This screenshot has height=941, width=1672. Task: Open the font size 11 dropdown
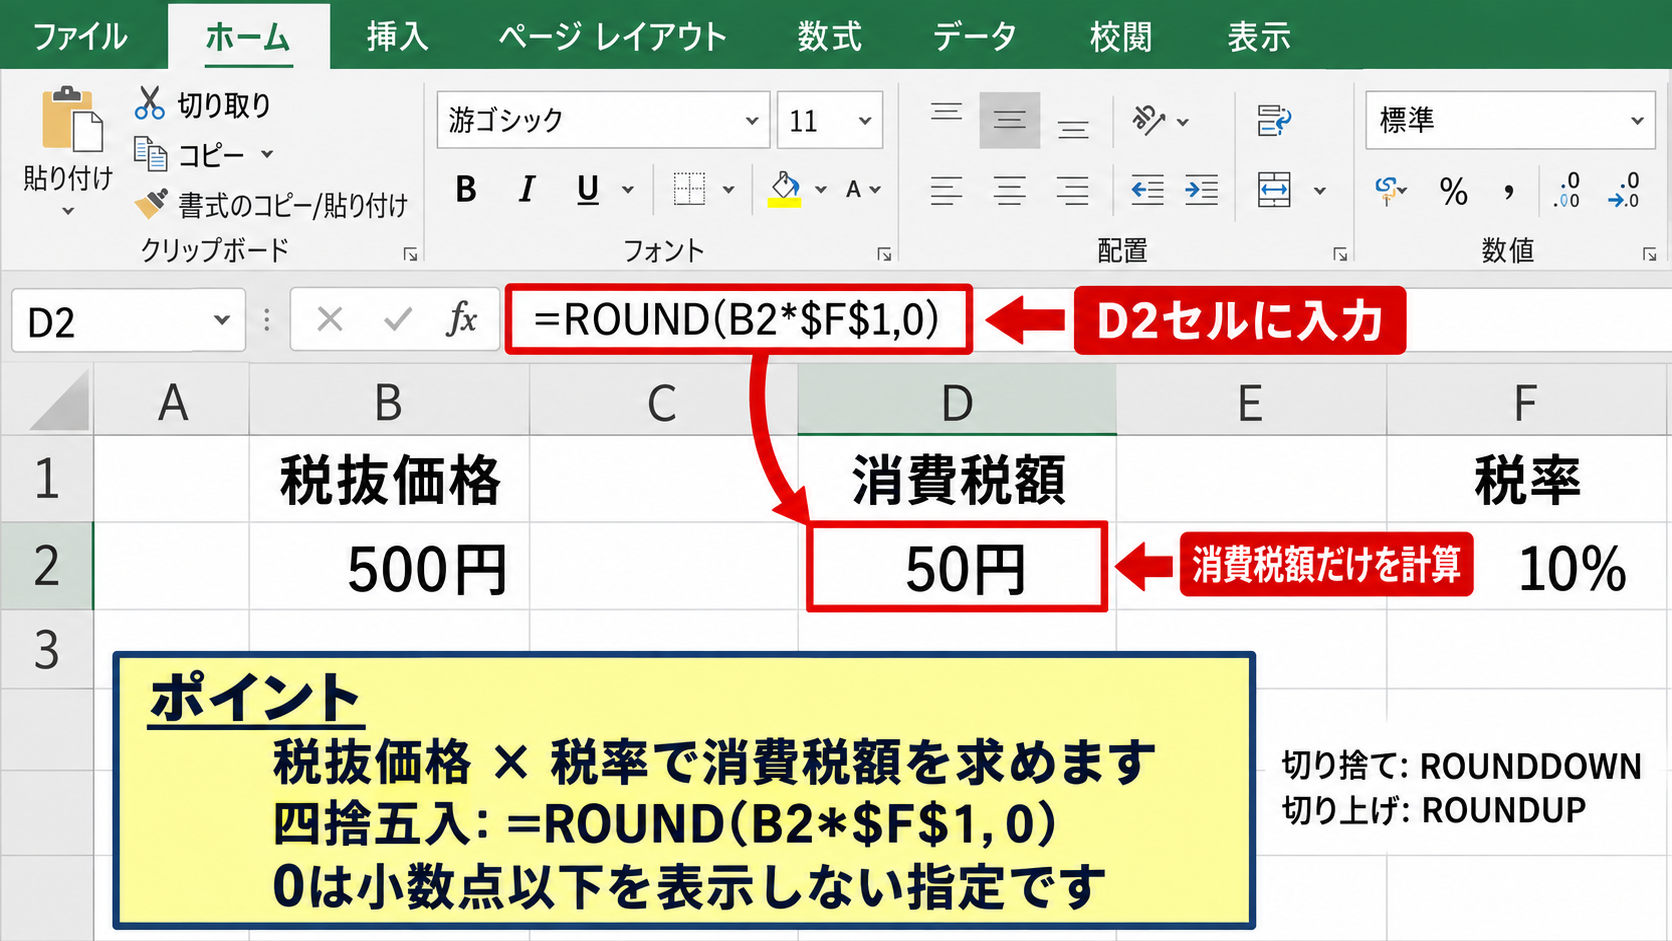point(865,120)
